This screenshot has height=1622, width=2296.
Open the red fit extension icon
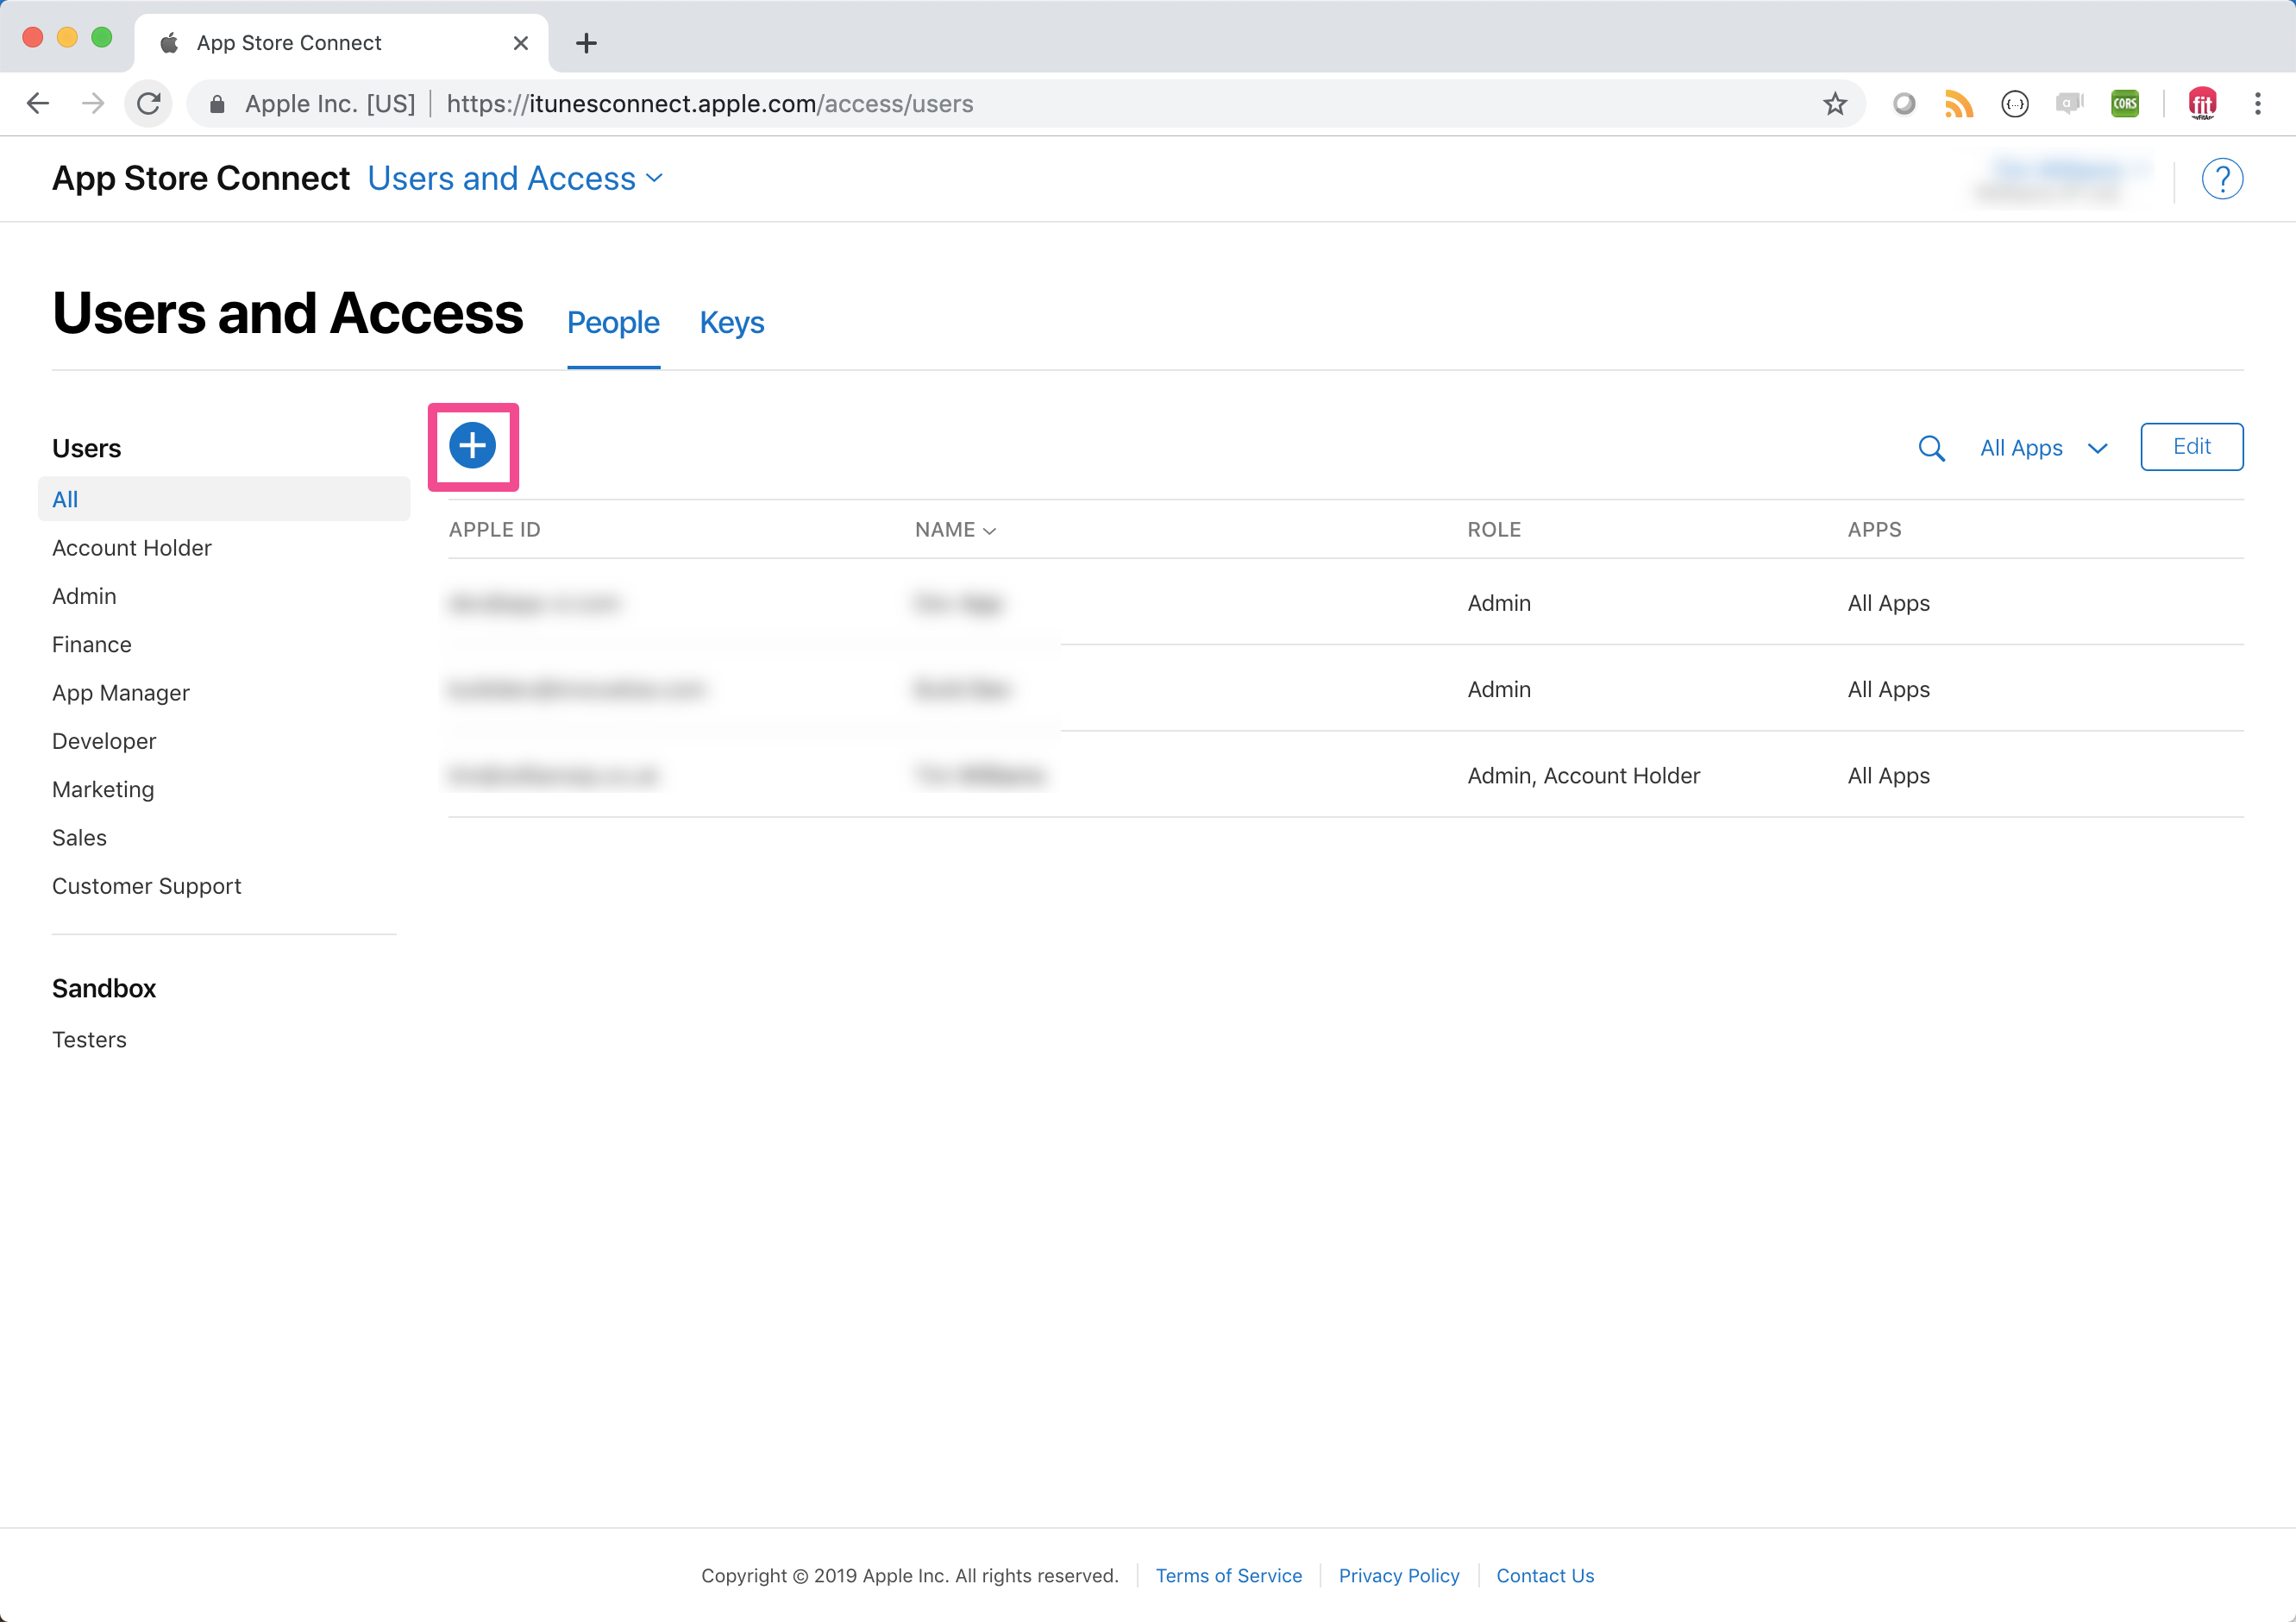pos(2202,103)
